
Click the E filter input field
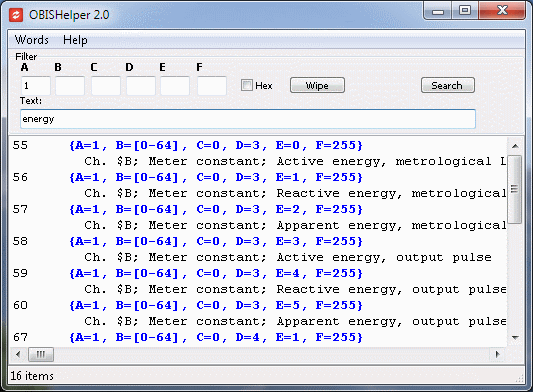pyautogui.click(x=175, y=86)
